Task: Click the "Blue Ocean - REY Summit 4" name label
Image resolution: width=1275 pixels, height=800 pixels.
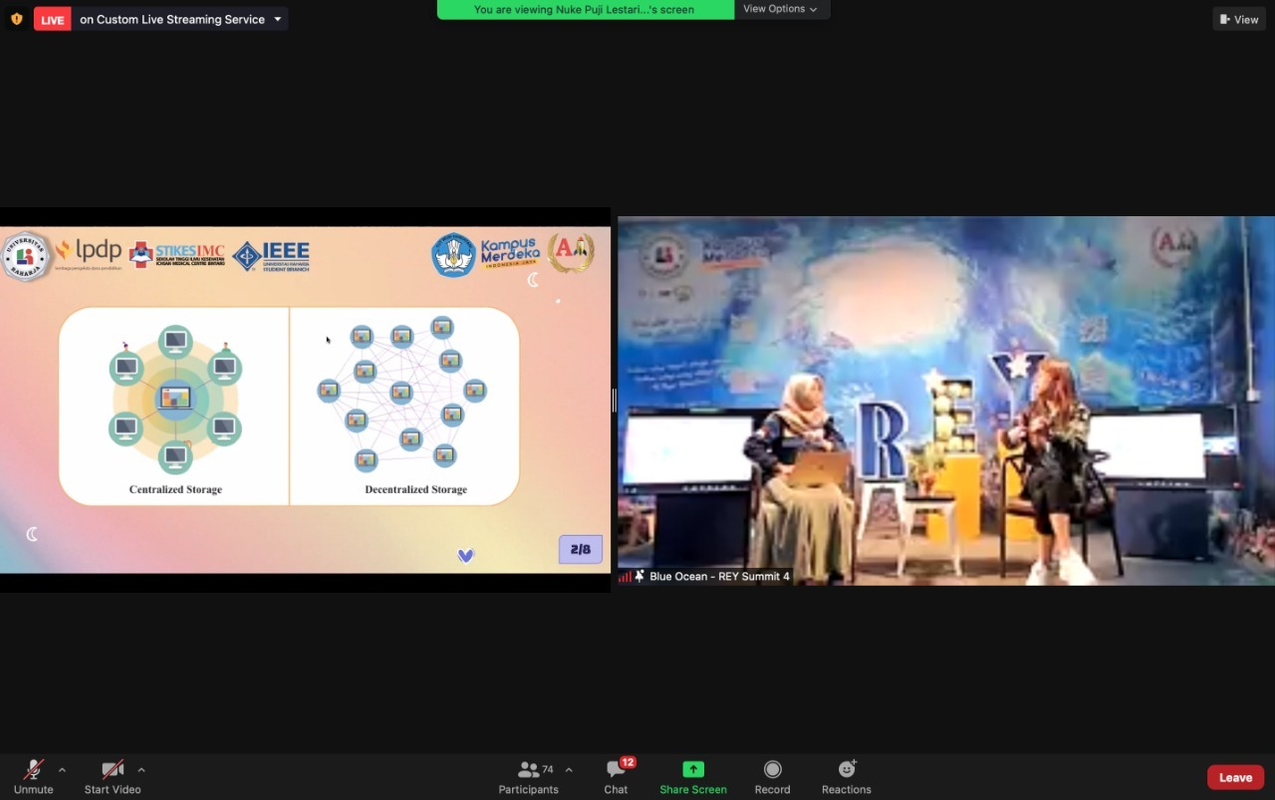Action: [719, 576]
